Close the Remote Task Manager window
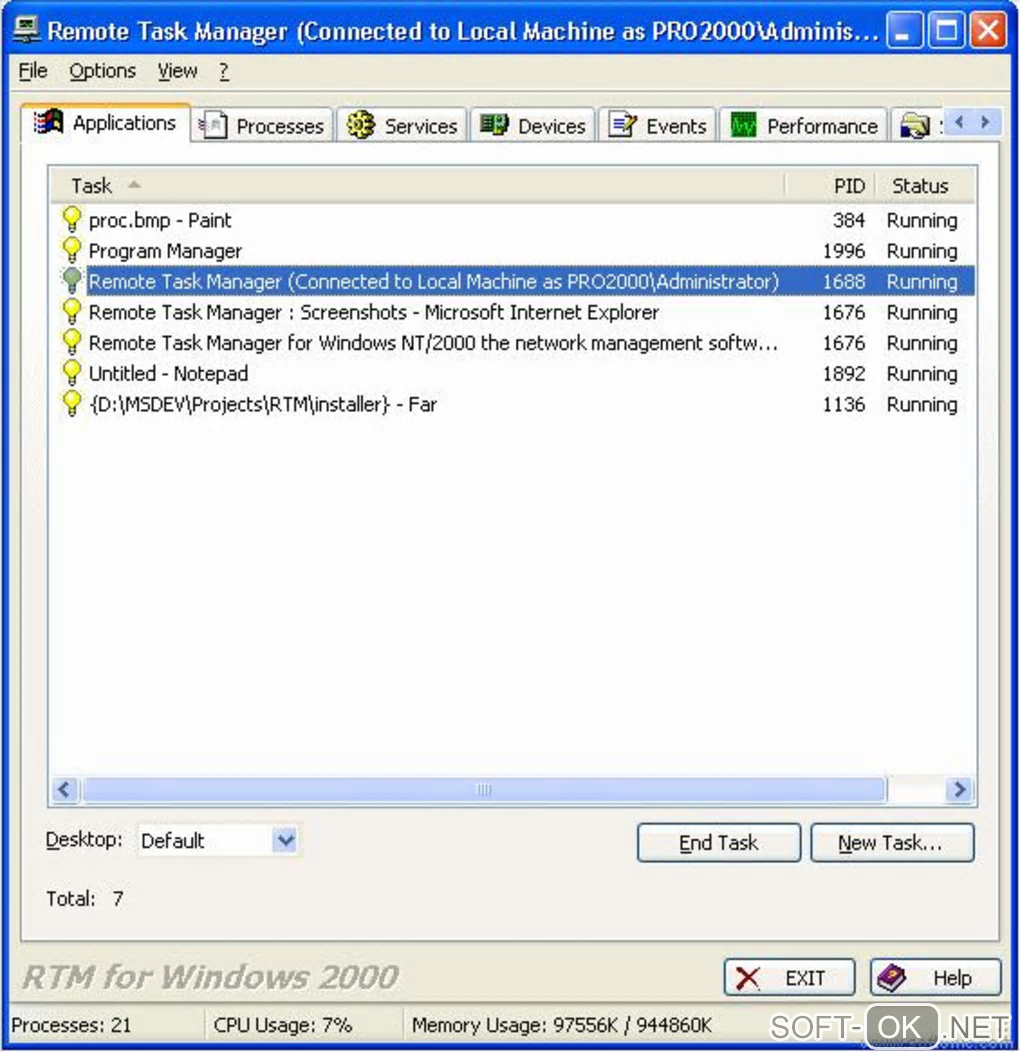The height and width of the screenshot is (1052, 1020). tap(988, 30)
